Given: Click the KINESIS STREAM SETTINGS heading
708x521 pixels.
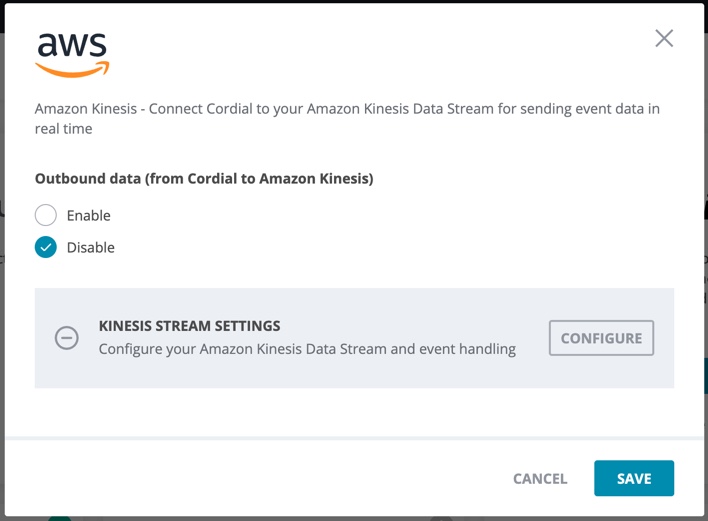Looking at the screenshot, I should (x=190, y=326).
